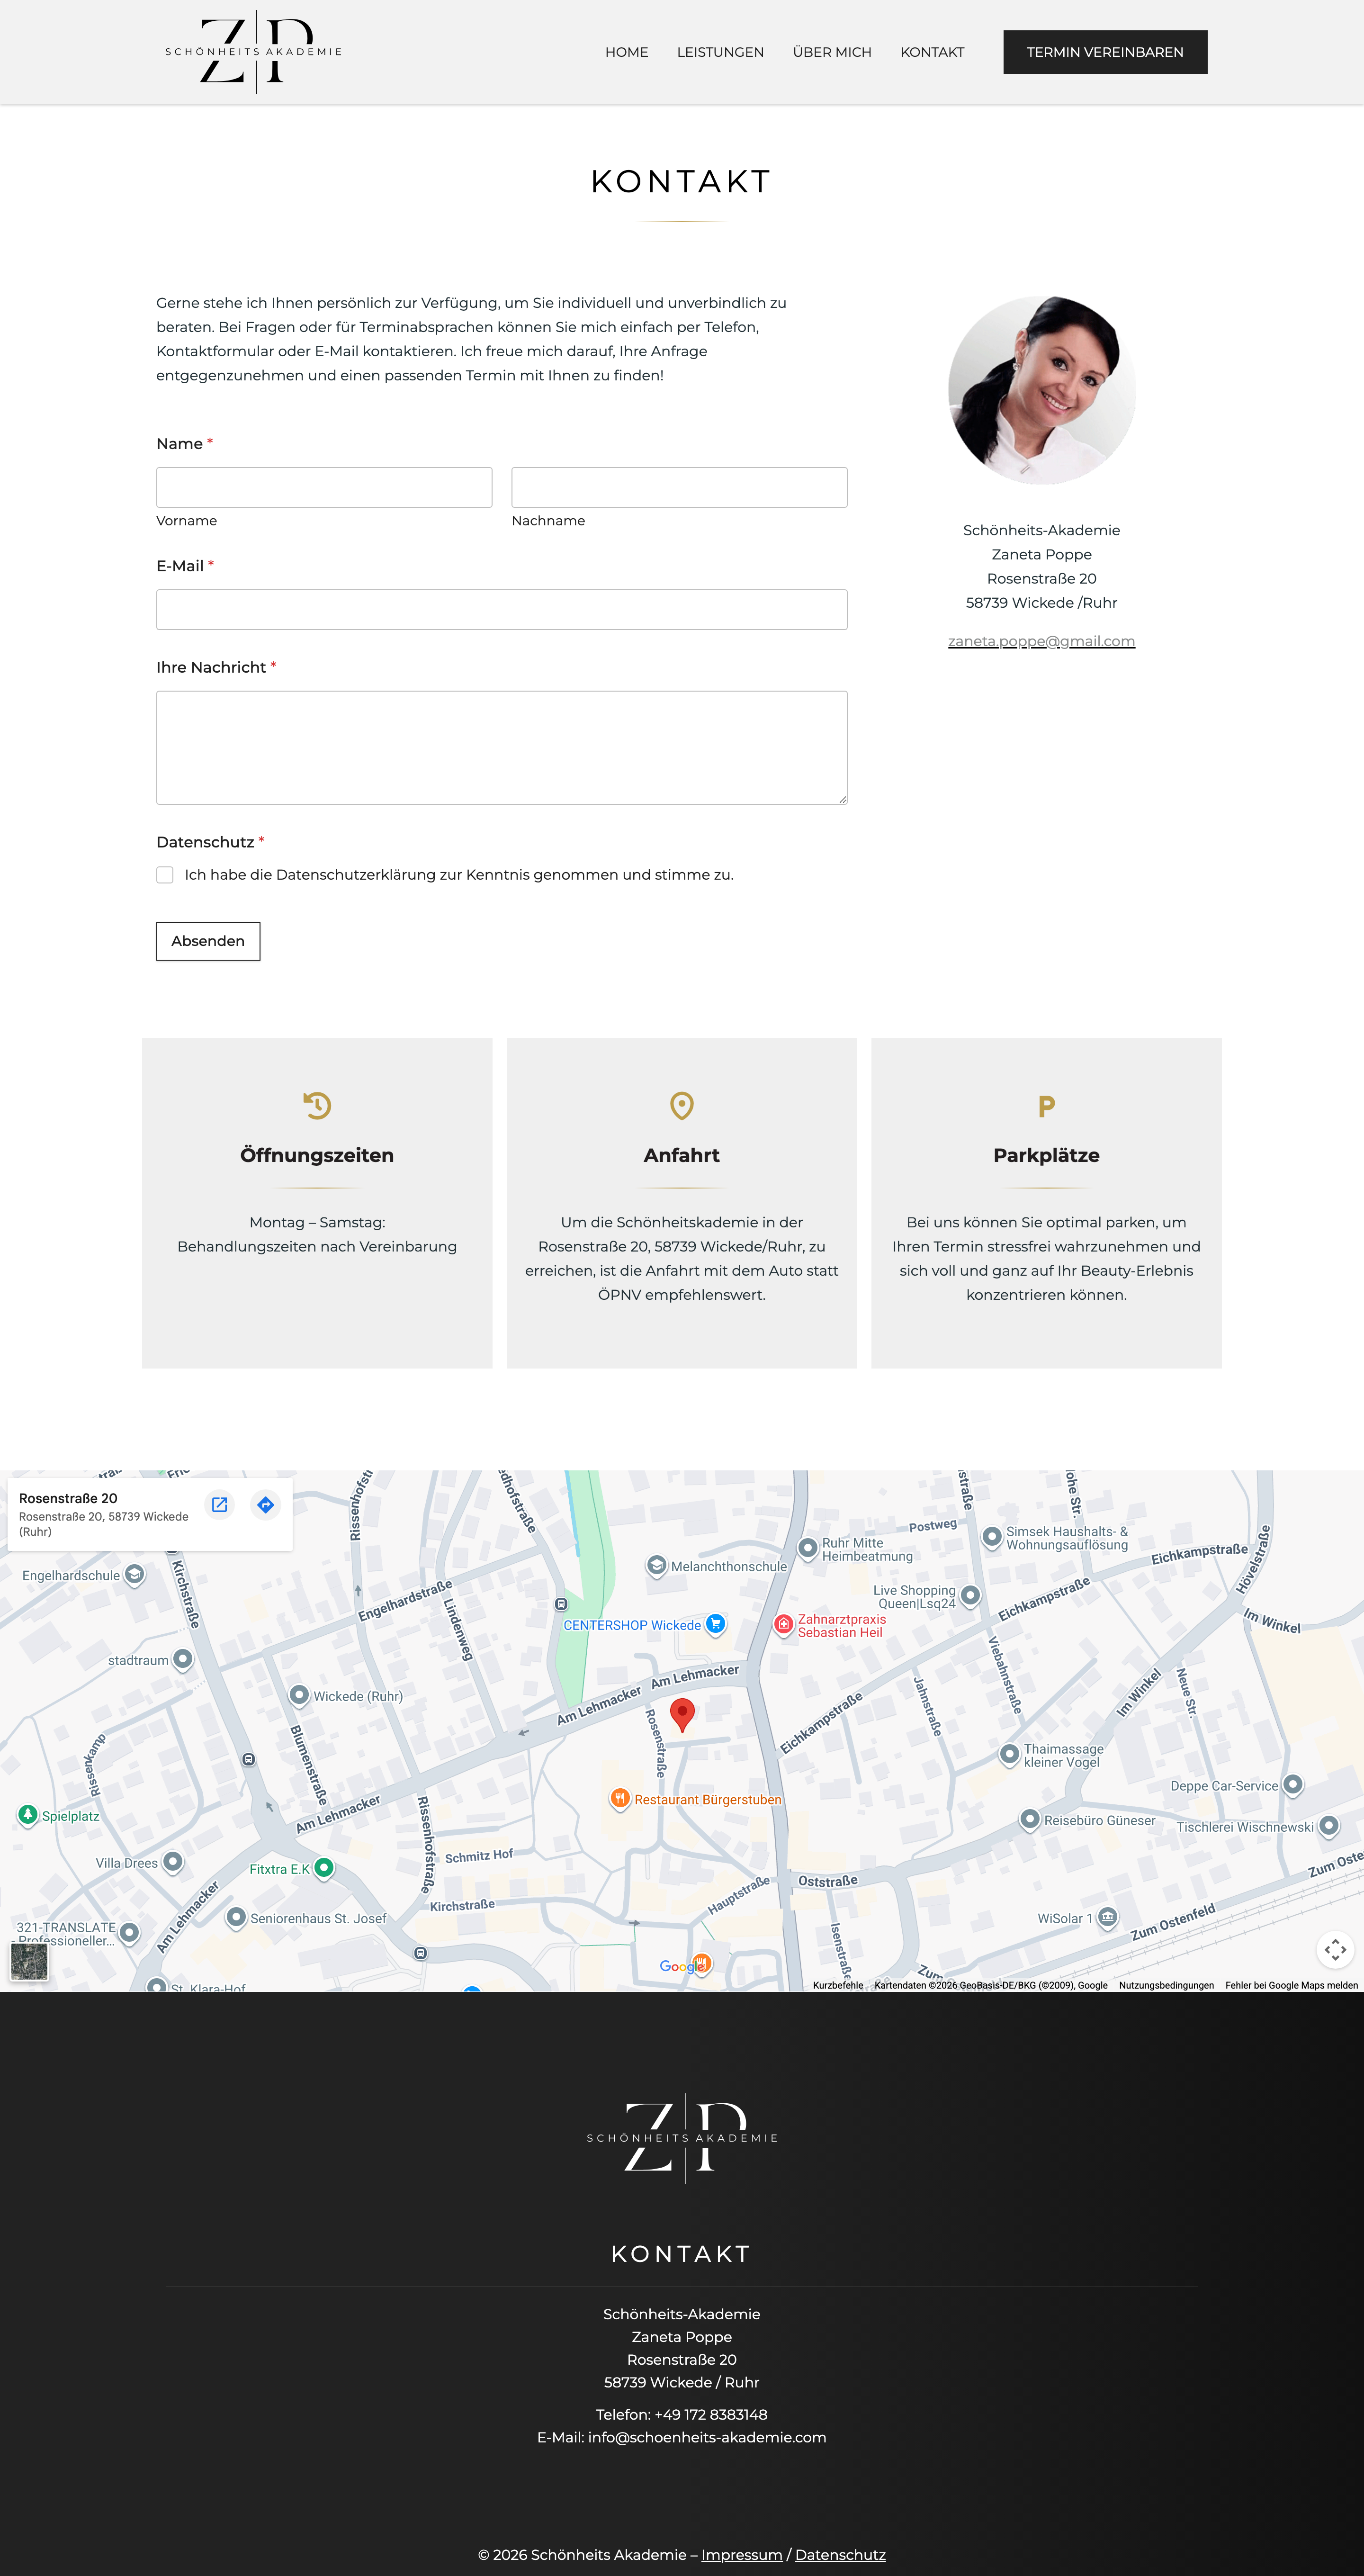1364x2576 pixels.
Task: Tick the Datenschutz consent checkbox
Action: [165, 875]
